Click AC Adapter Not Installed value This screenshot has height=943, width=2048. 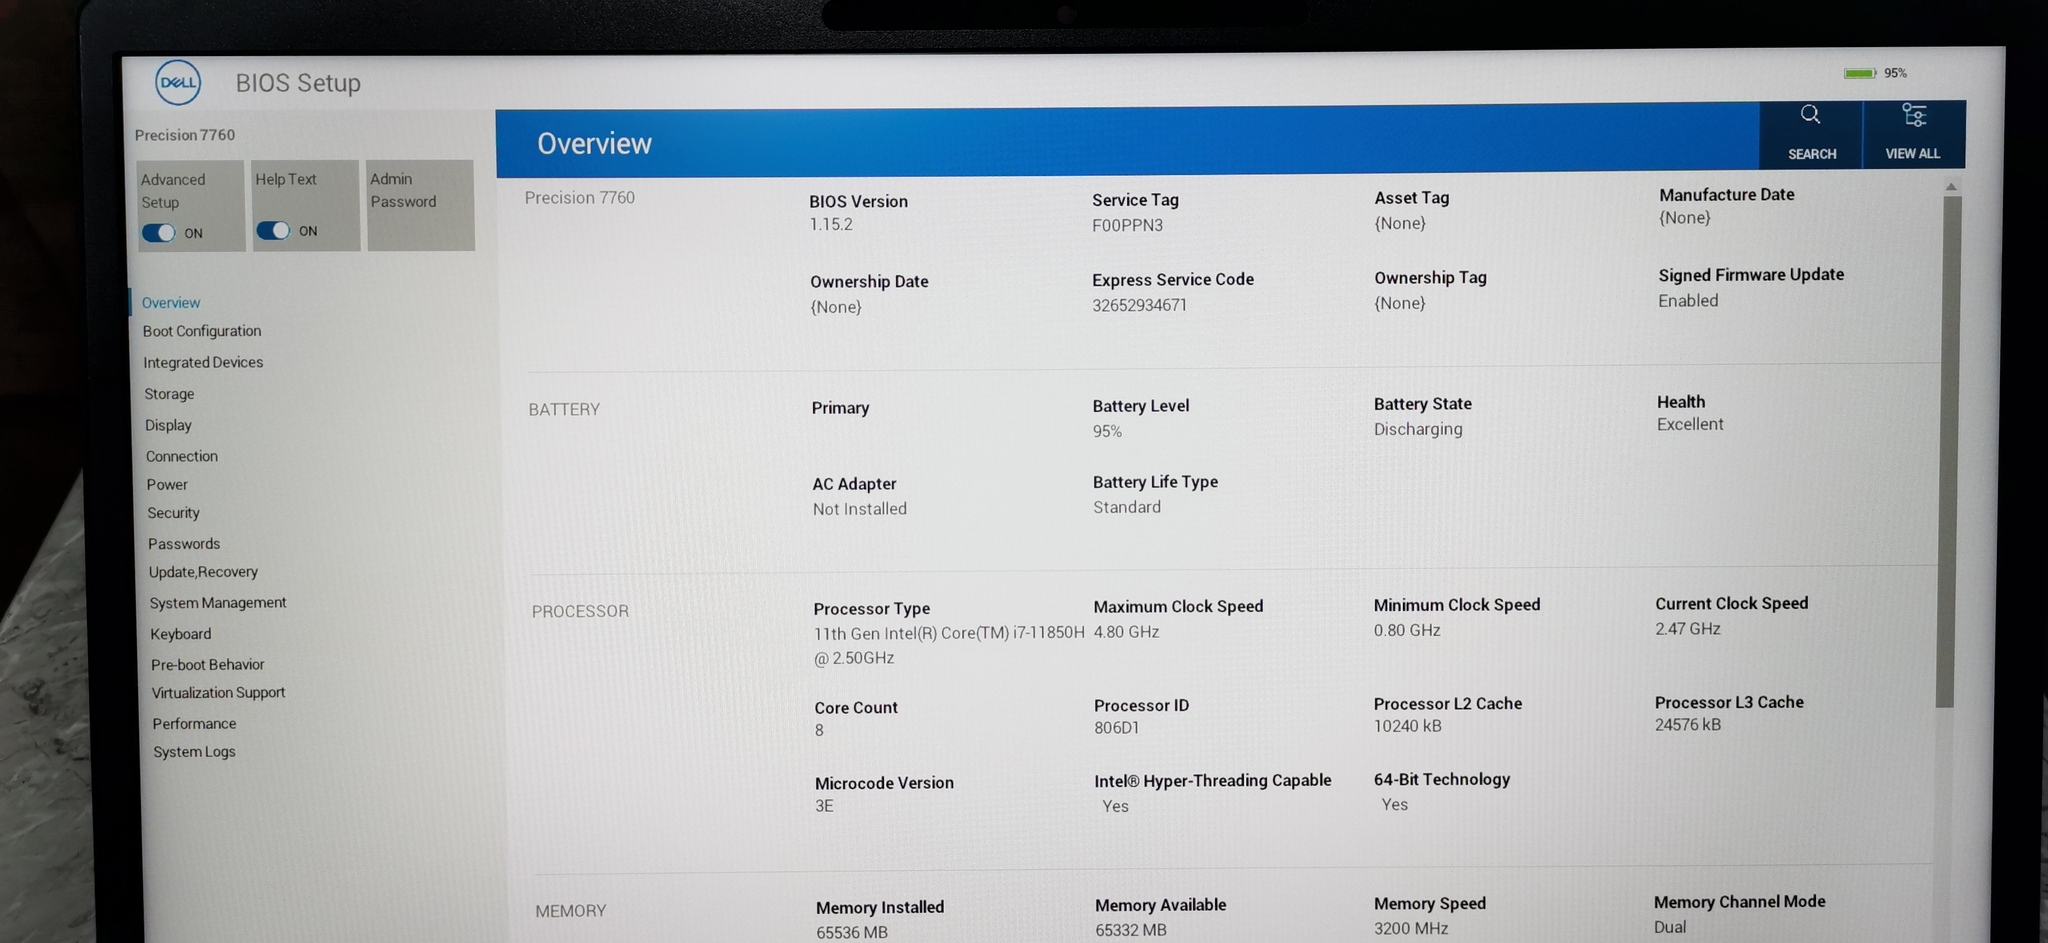(860, 509)
